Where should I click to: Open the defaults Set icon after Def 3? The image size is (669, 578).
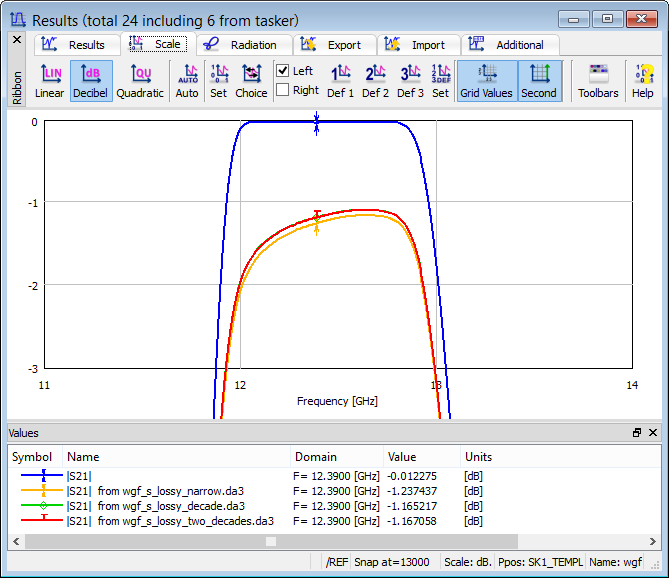441,81
